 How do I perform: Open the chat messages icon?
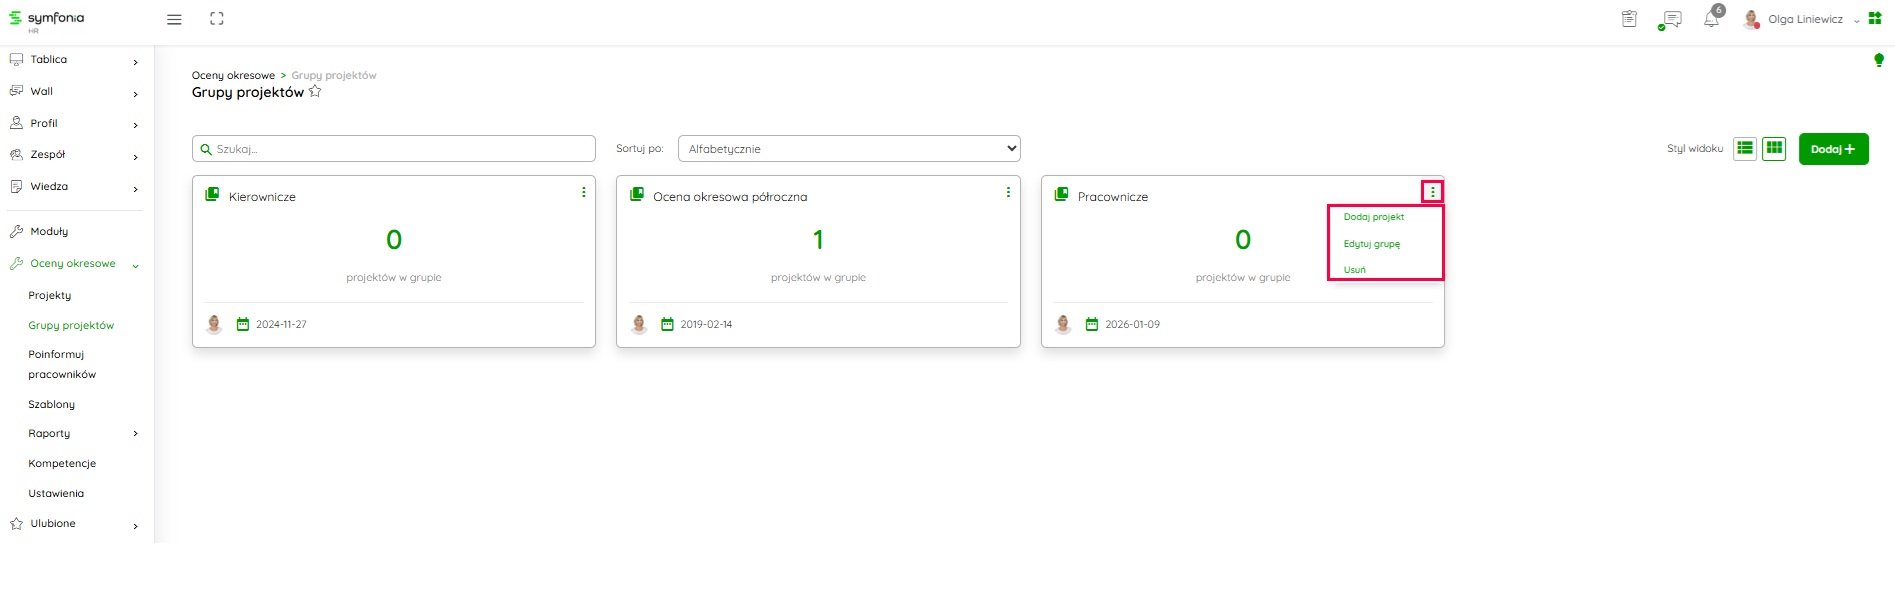pos(1670,19)
